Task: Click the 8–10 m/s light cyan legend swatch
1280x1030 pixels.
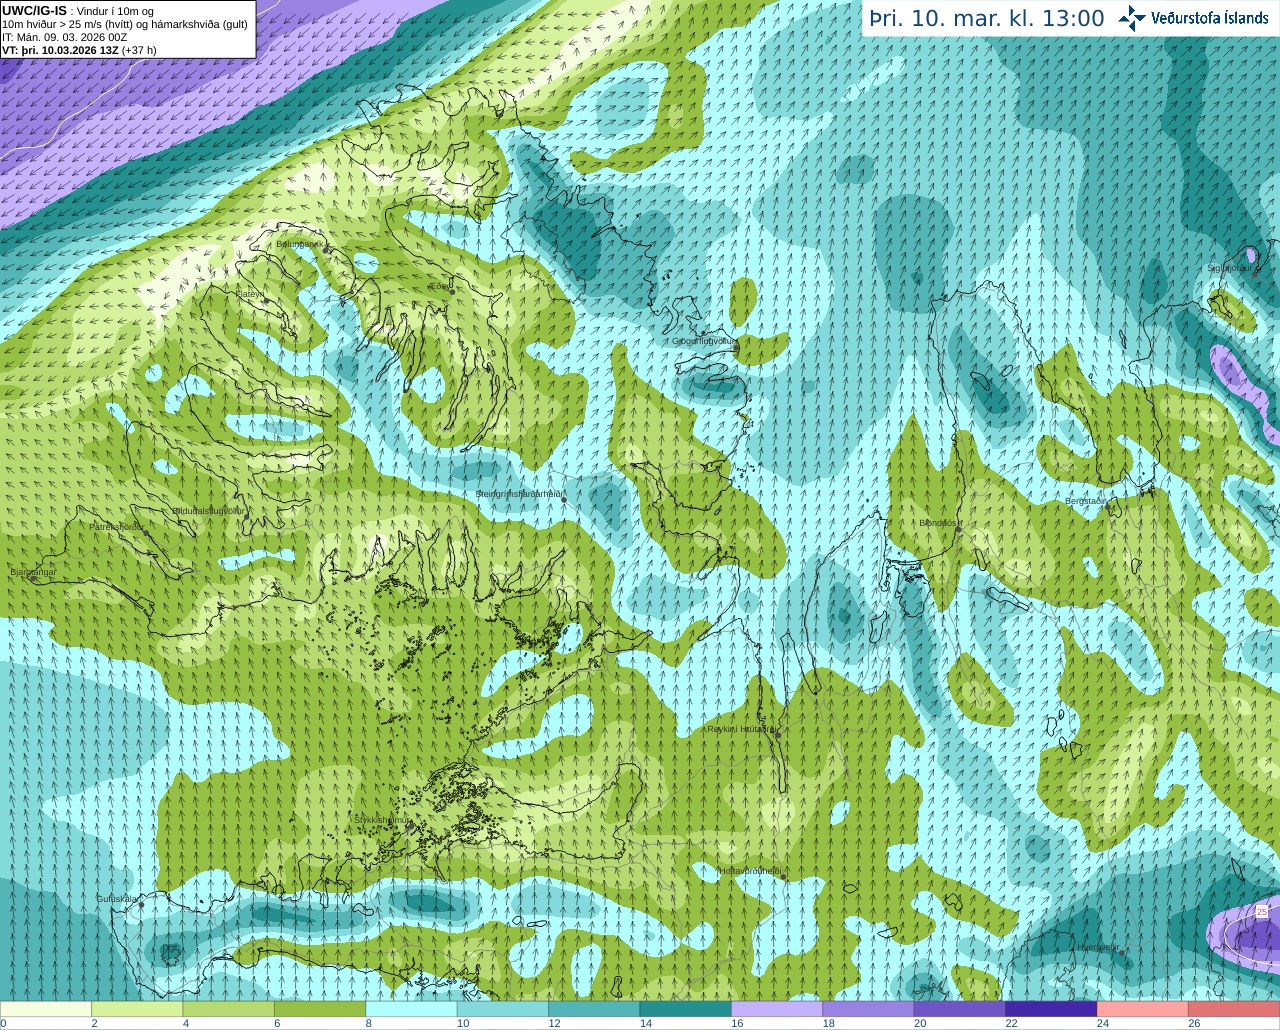Action: tap(411, 1009)
